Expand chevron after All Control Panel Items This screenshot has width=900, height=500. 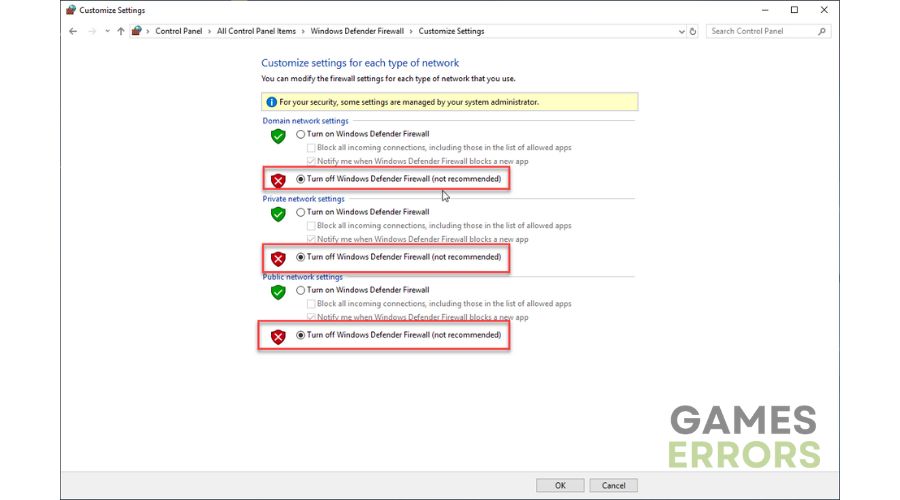tap(303, 32)
